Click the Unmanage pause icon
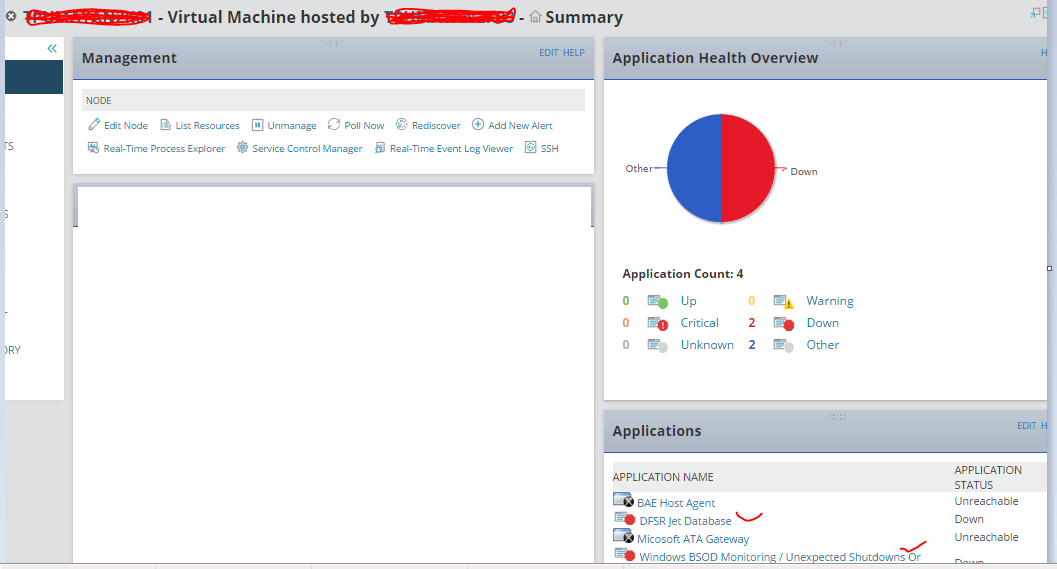 257,125
